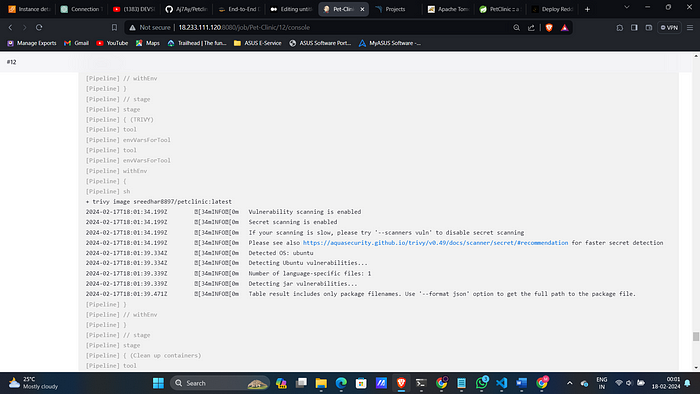The width and height of the screenshot is (700, 394).
Task: Open the Manage Exports bookmark
Action: click(31, 43)
